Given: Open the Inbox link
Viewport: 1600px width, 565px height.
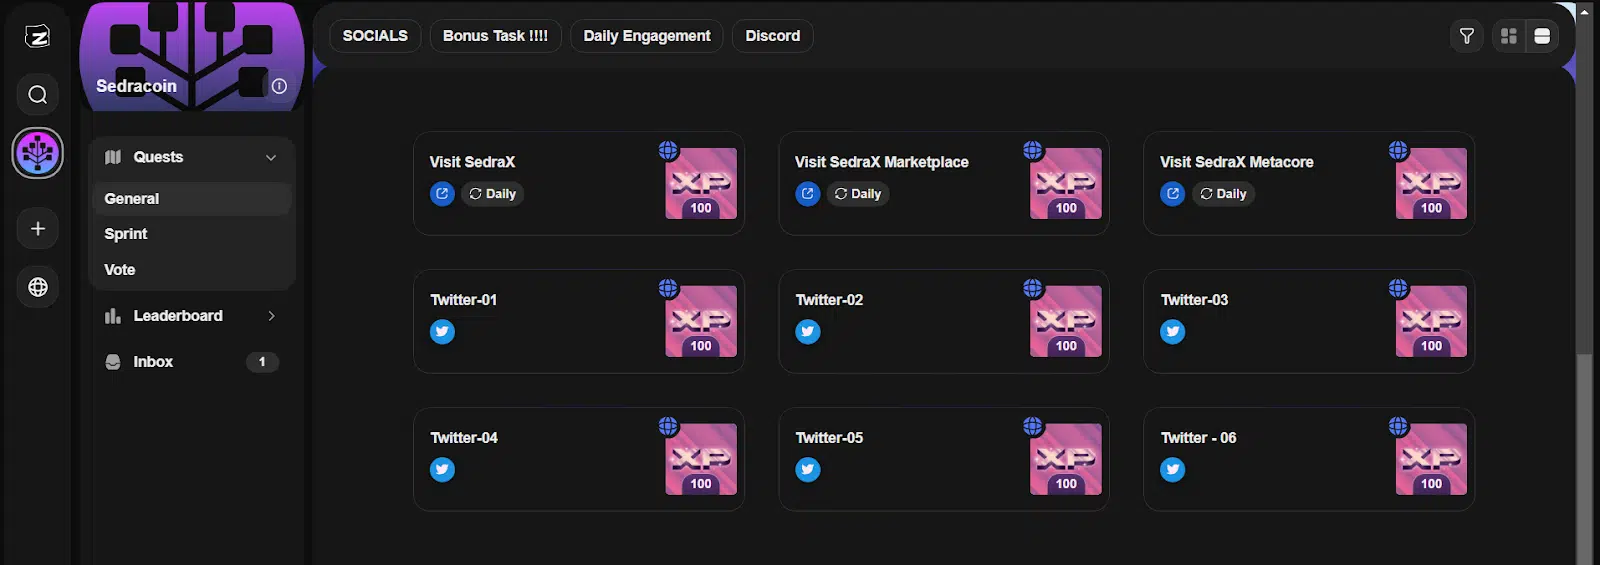Looking at the screenshot, I should (153, 362).
